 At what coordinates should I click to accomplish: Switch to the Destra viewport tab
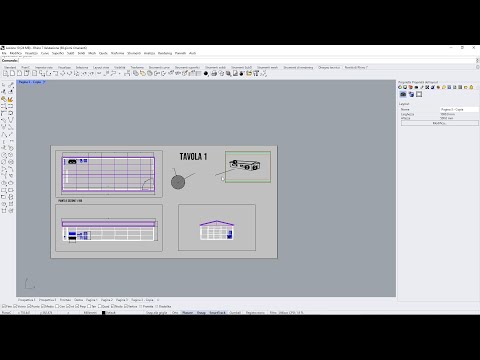(79, 300)
